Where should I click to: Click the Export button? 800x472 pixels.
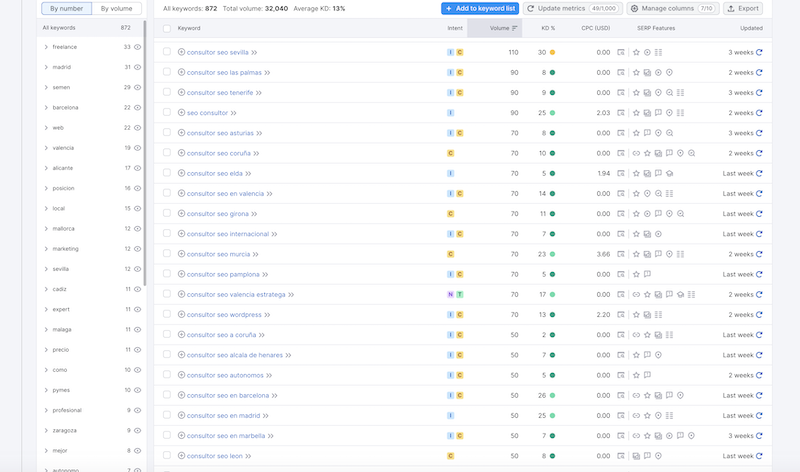744,8
